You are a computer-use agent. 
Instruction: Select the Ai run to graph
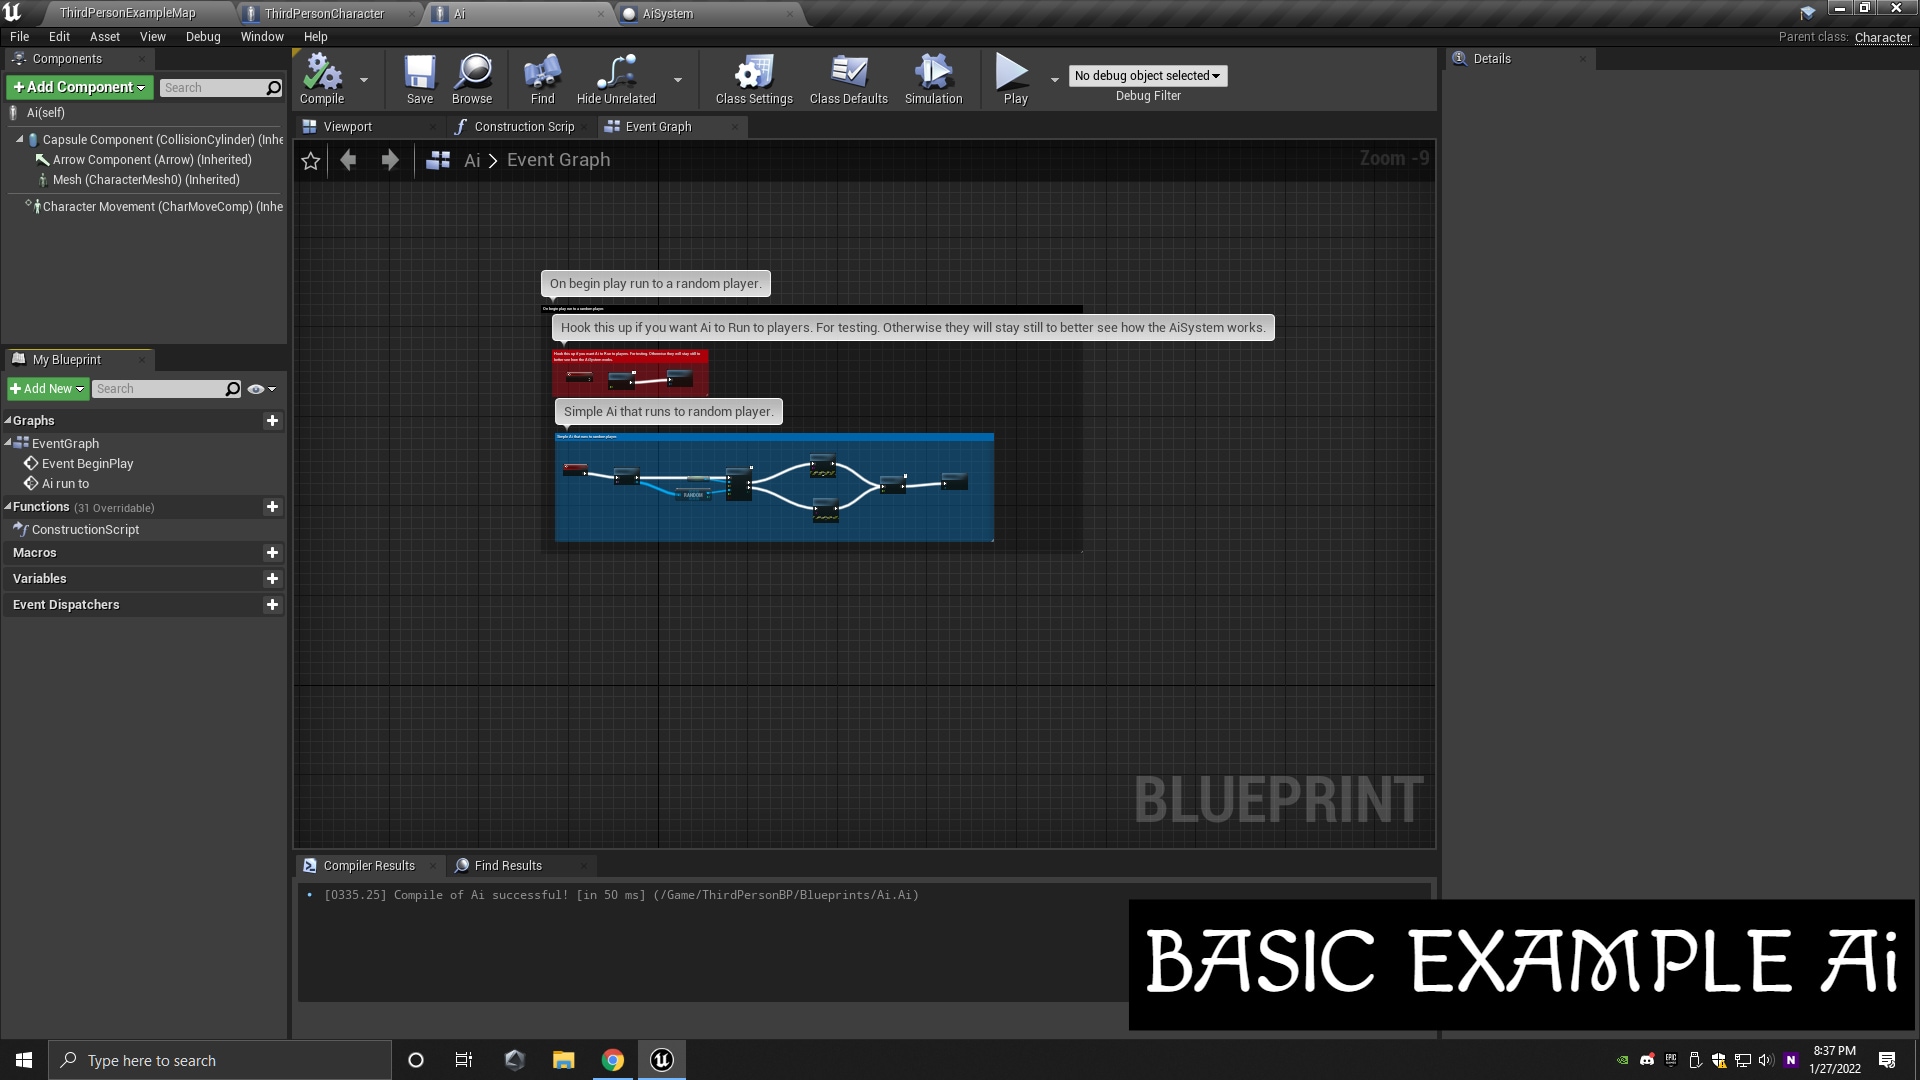66,483
